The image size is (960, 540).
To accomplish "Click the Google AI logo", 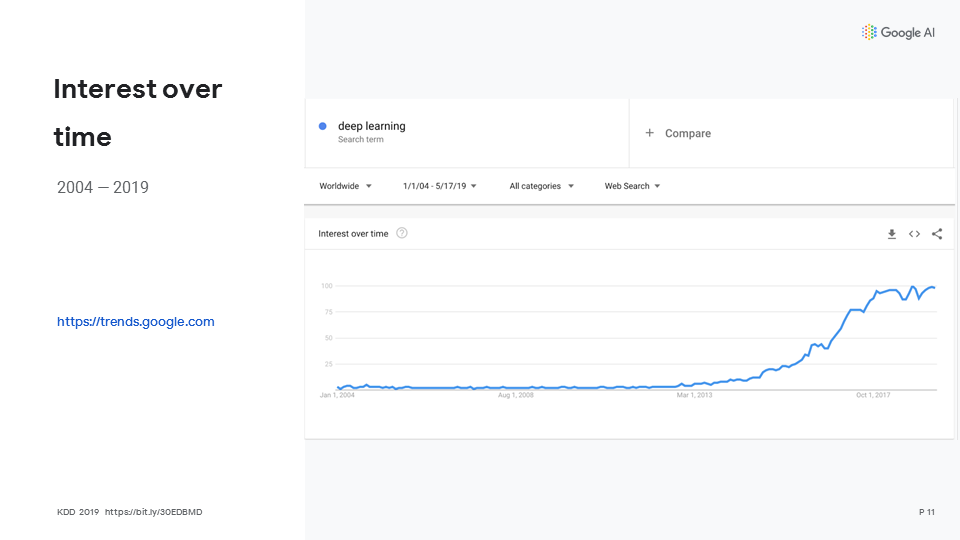I will pos(898,32).
